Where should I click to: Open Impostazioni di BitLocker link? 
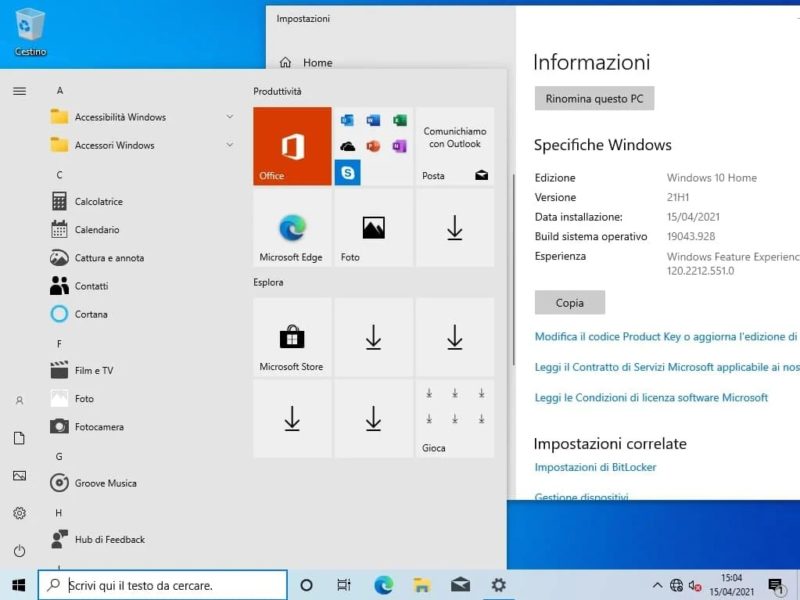pyautogui.click(x=595, y=467)
